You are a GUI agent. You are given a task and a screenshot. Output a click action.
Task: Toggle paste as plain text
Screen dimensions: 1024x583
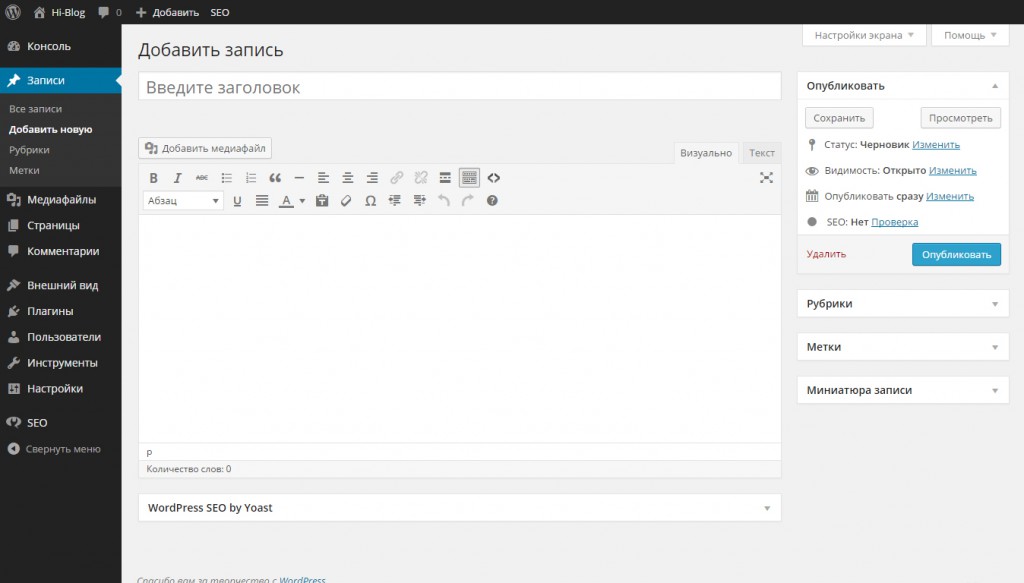tap(322, 200)
